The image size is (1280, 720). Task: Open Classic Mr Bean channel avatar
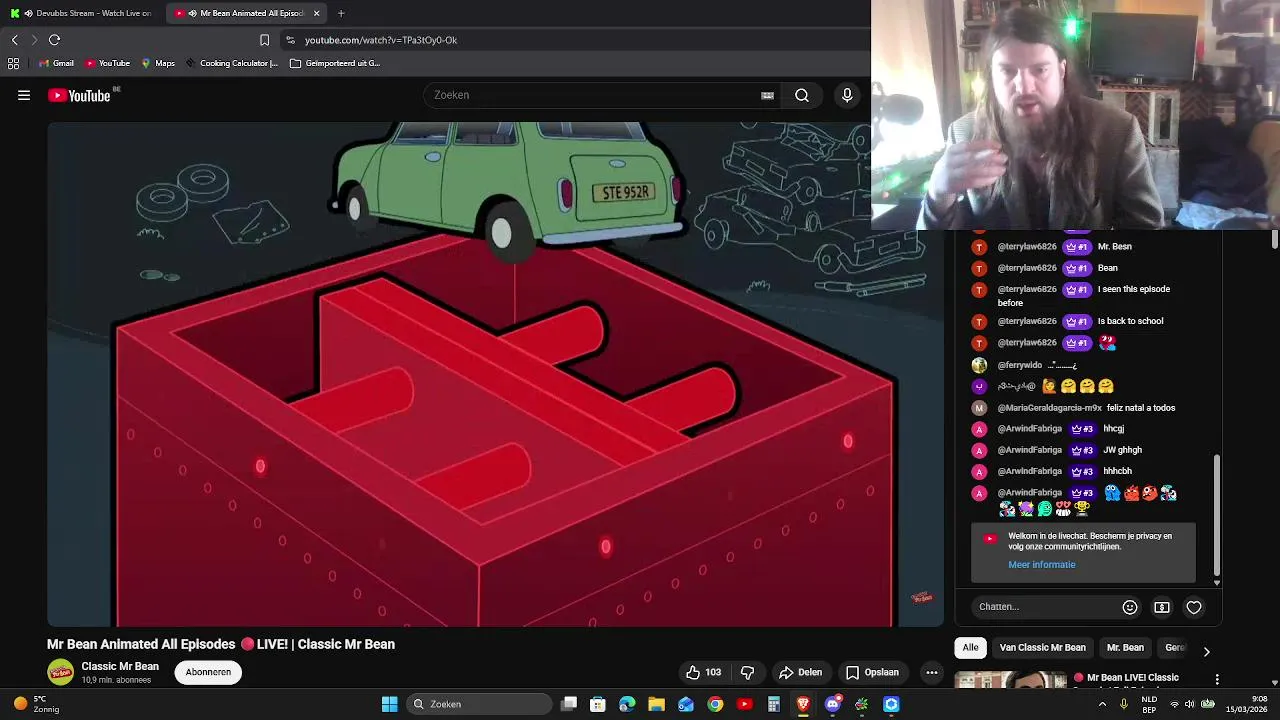tap(61, 672)
